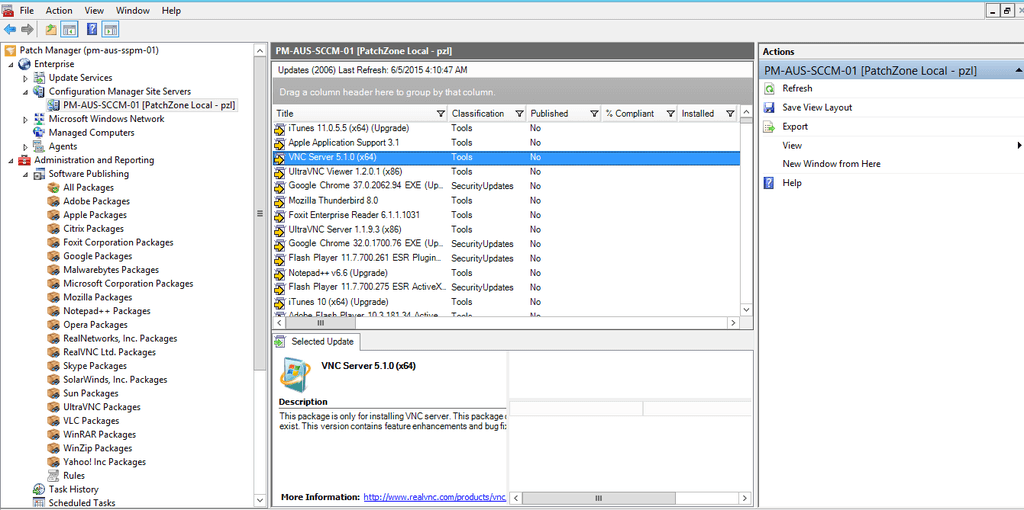Click the Help icon in Actions pane

tap(769, 183)
